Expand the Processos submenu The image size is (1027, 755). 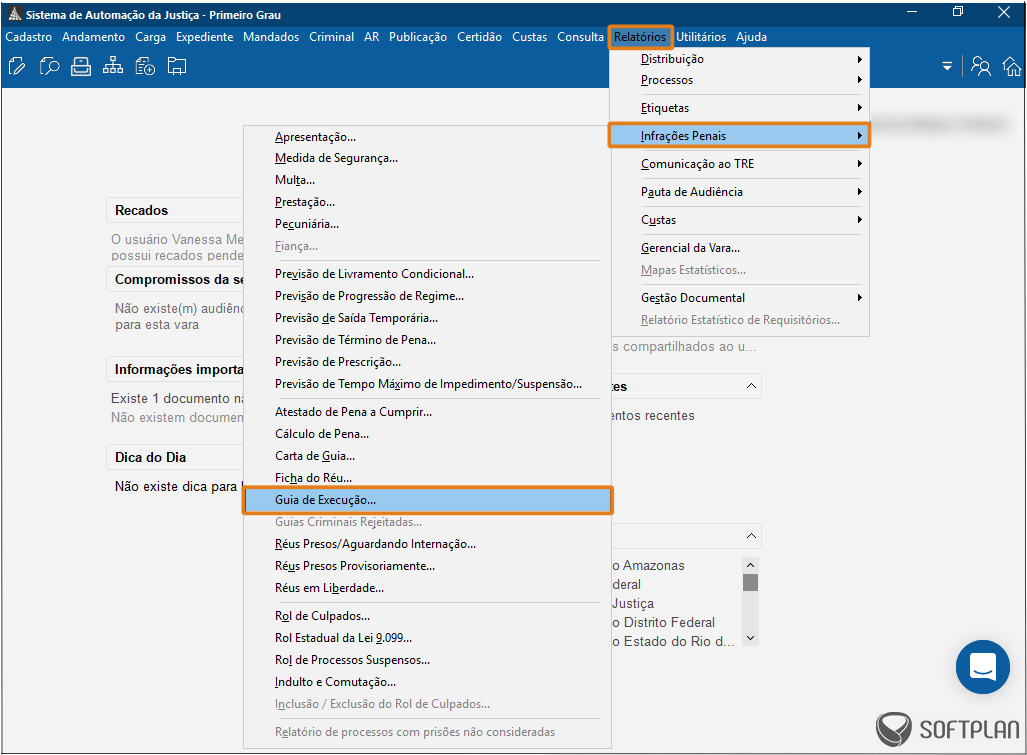pyautogui.click(x=739, y=80)
